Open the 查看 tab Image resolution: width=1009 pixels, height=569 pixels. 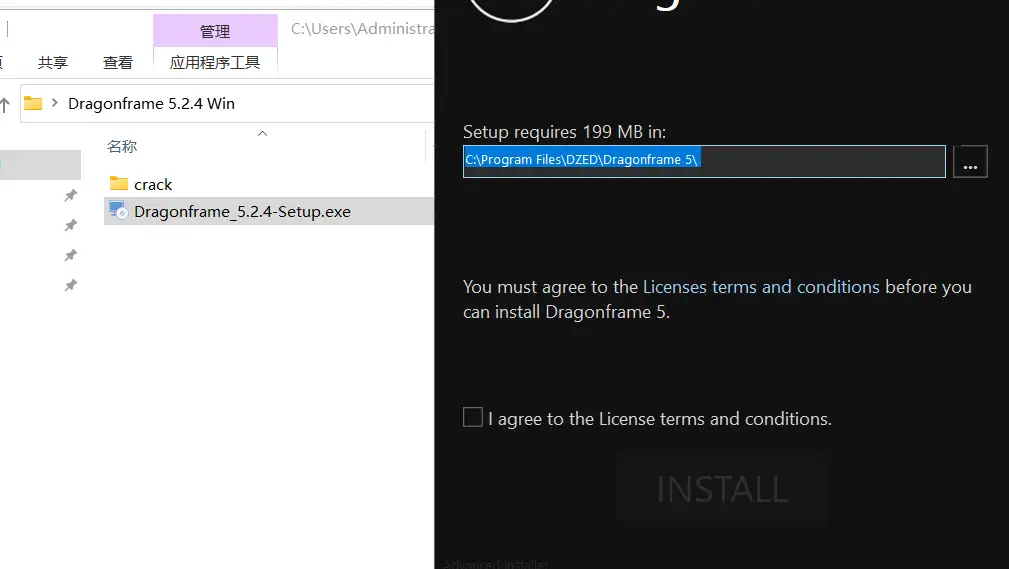click(118, 62)
